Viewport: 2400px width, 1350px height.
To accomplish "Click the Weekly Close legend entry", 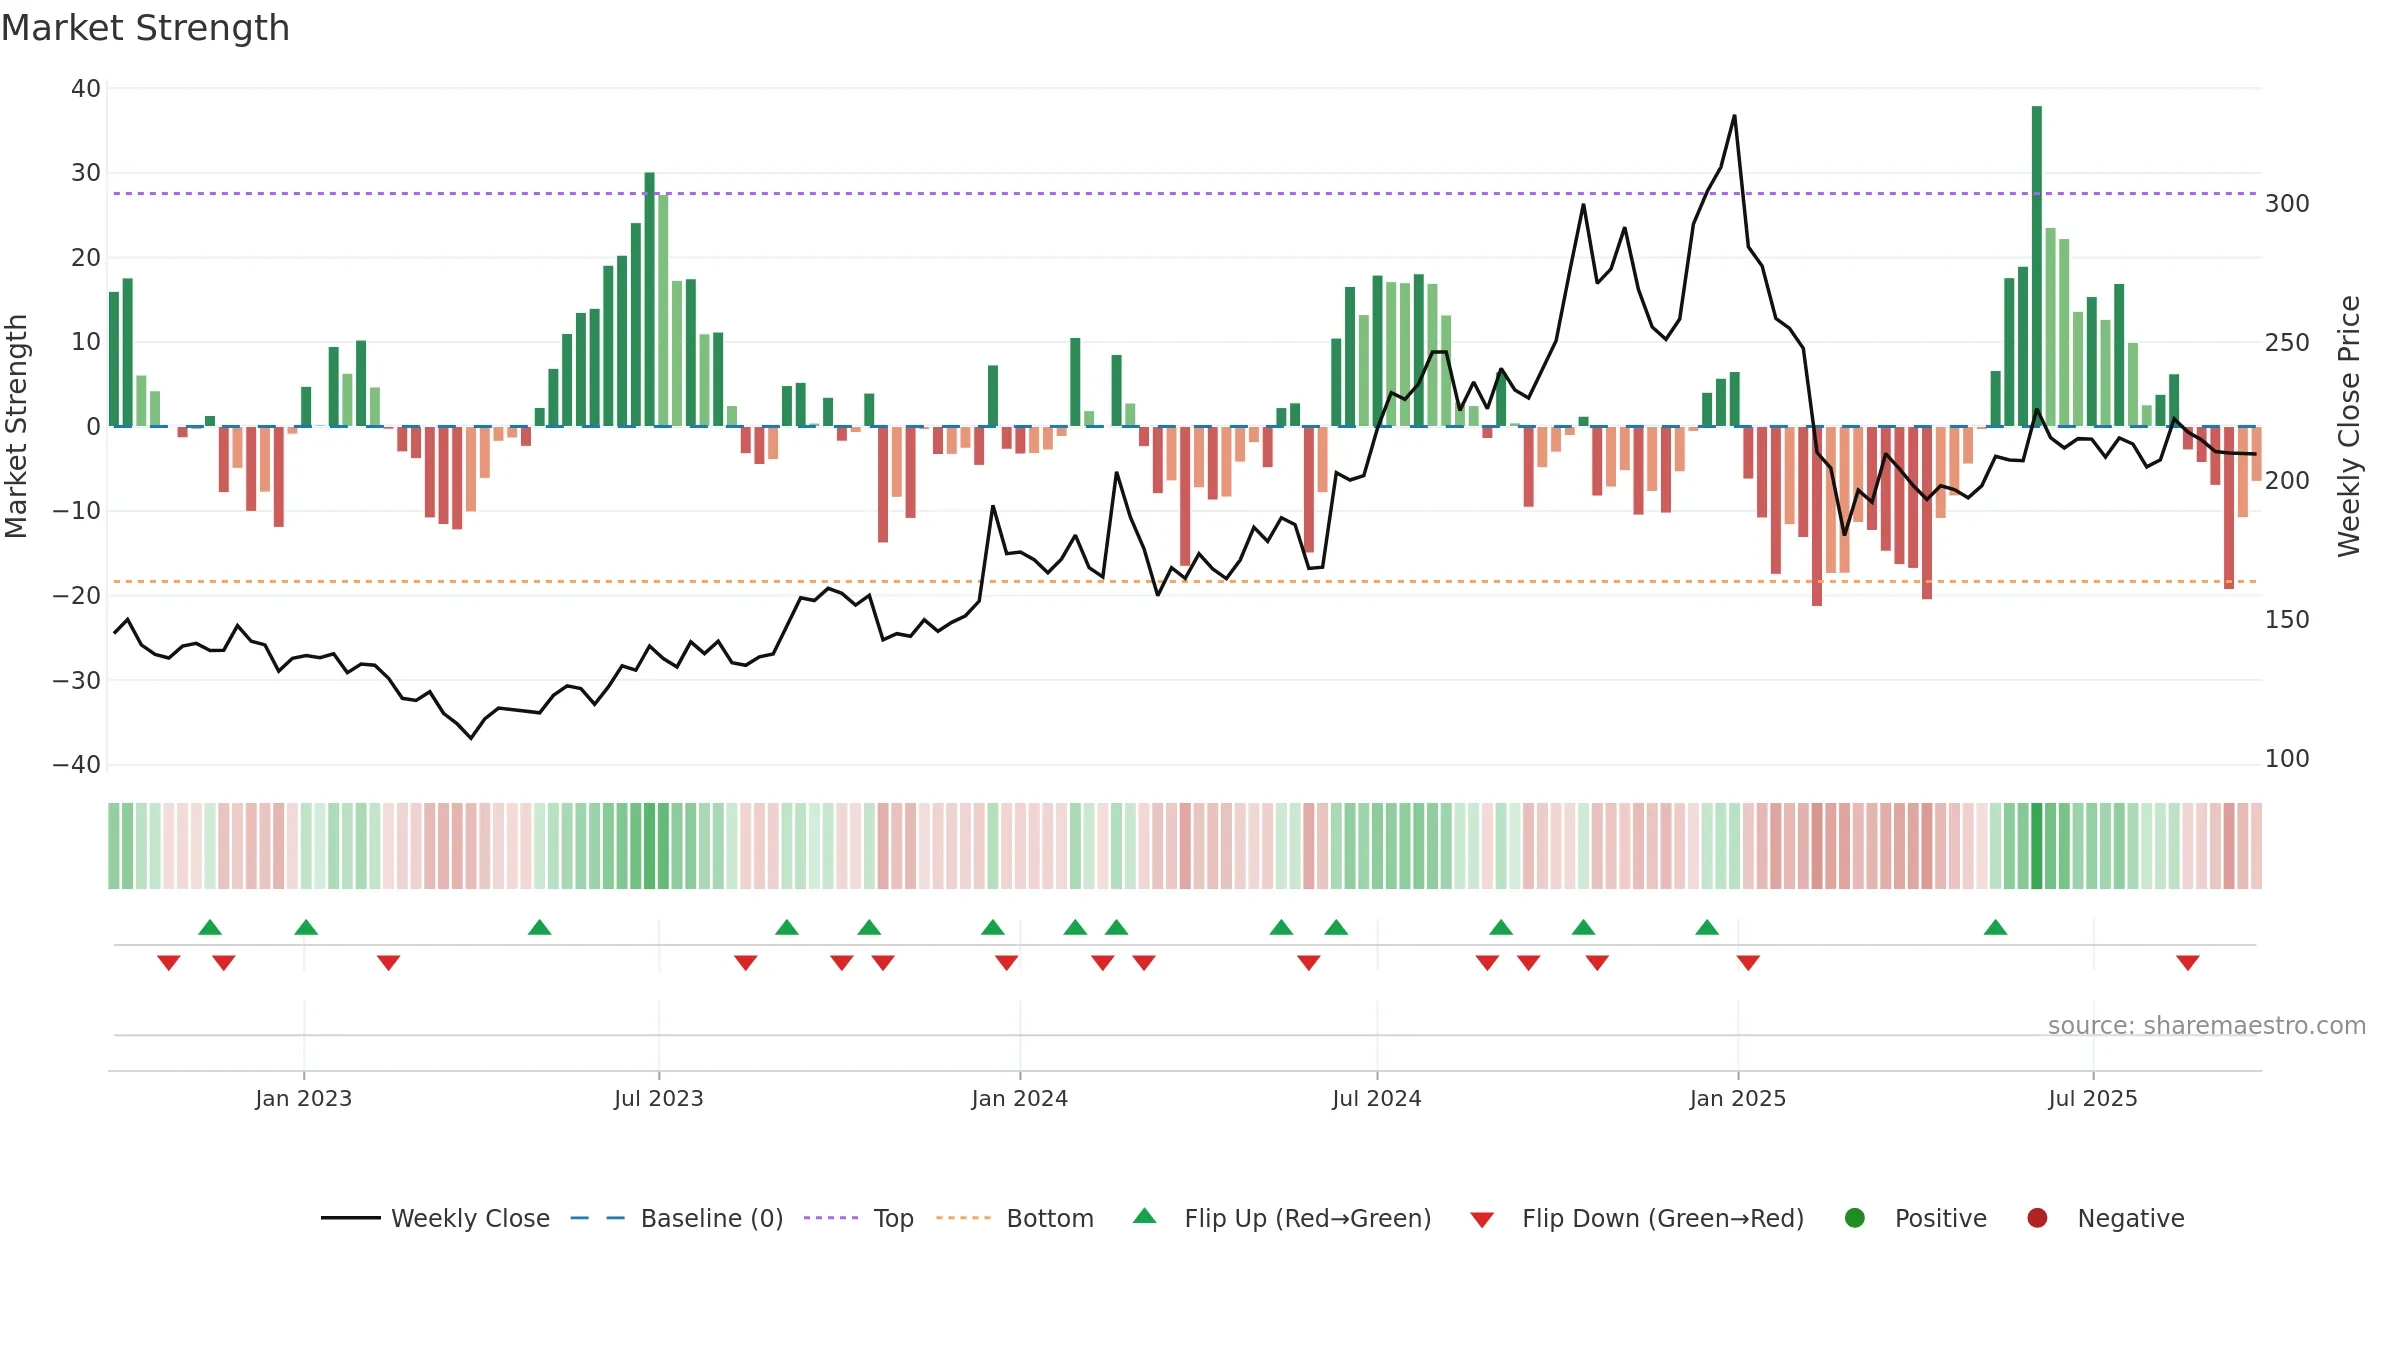I will click(435, 1218).
